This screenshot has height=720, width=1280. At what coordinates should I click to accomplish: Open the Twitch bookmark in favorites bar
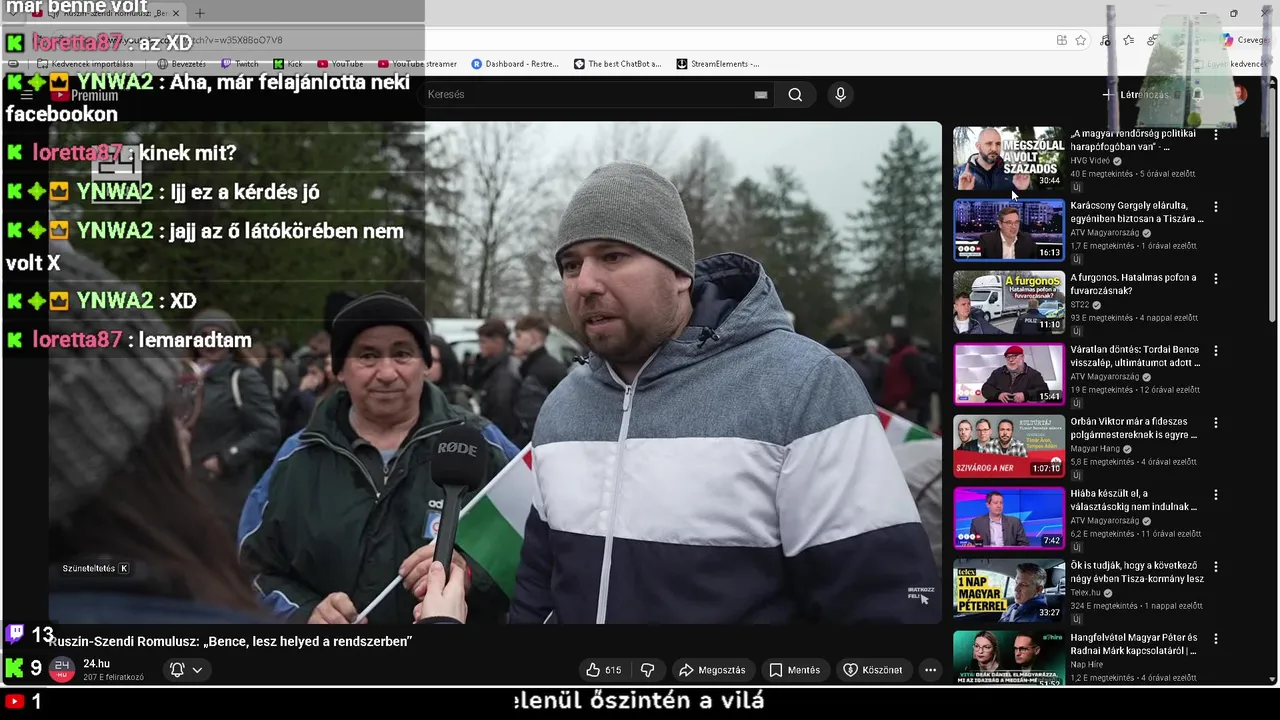(x=240, y=64)
